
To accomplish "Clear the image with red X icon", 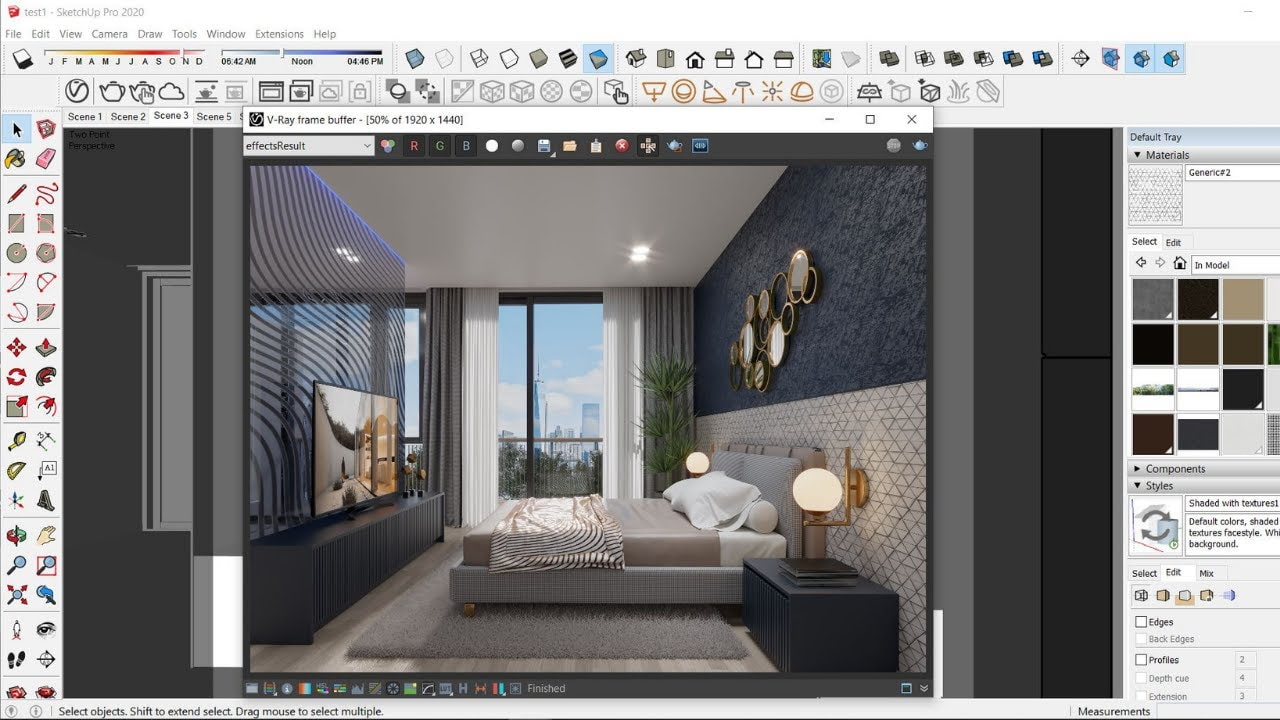I will point(622,146).
